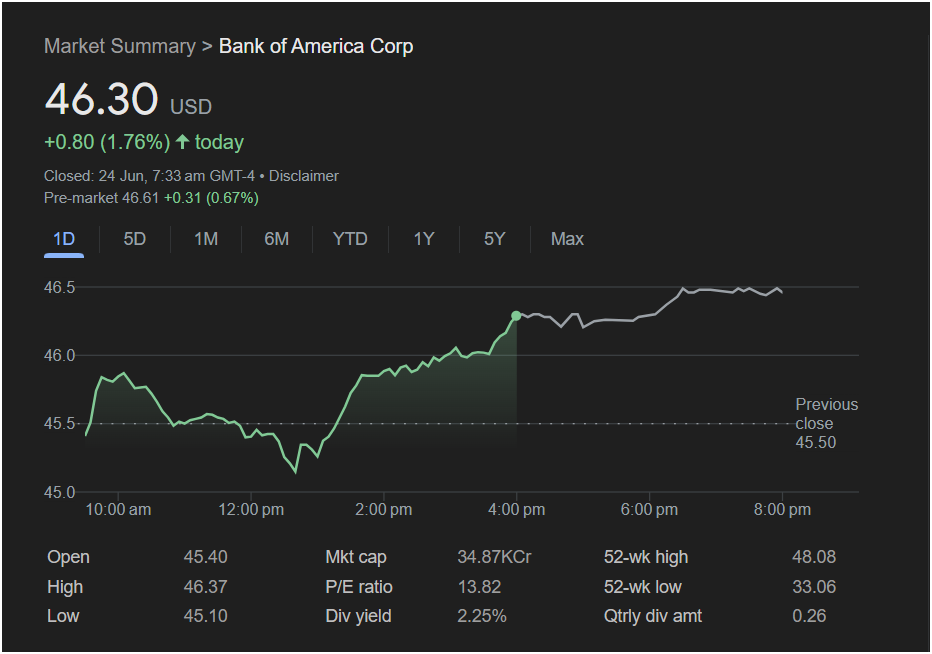This screenshot has height=654, width=932.
Task: Select the 1D time range tab
Action: tap(64, 239)
